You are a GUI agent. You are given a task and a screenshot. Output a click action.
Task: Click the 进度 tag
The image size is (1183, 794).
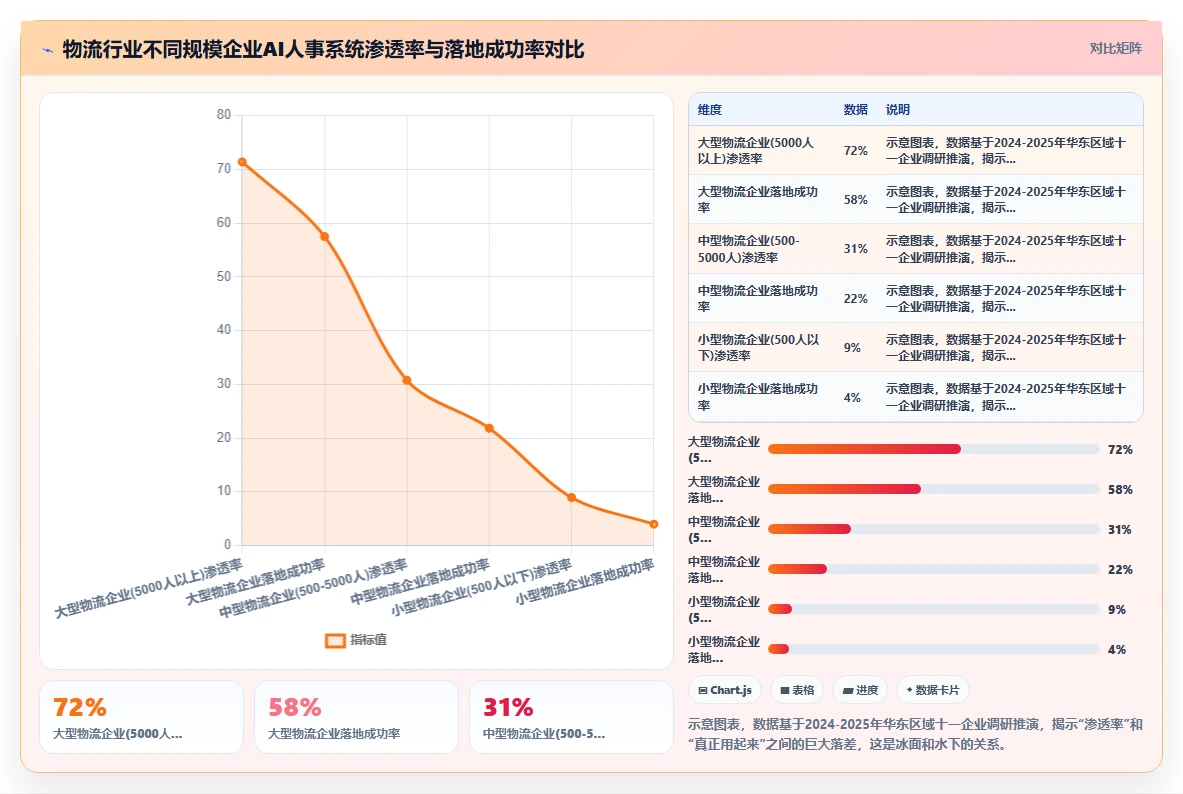tap(860, 690)
